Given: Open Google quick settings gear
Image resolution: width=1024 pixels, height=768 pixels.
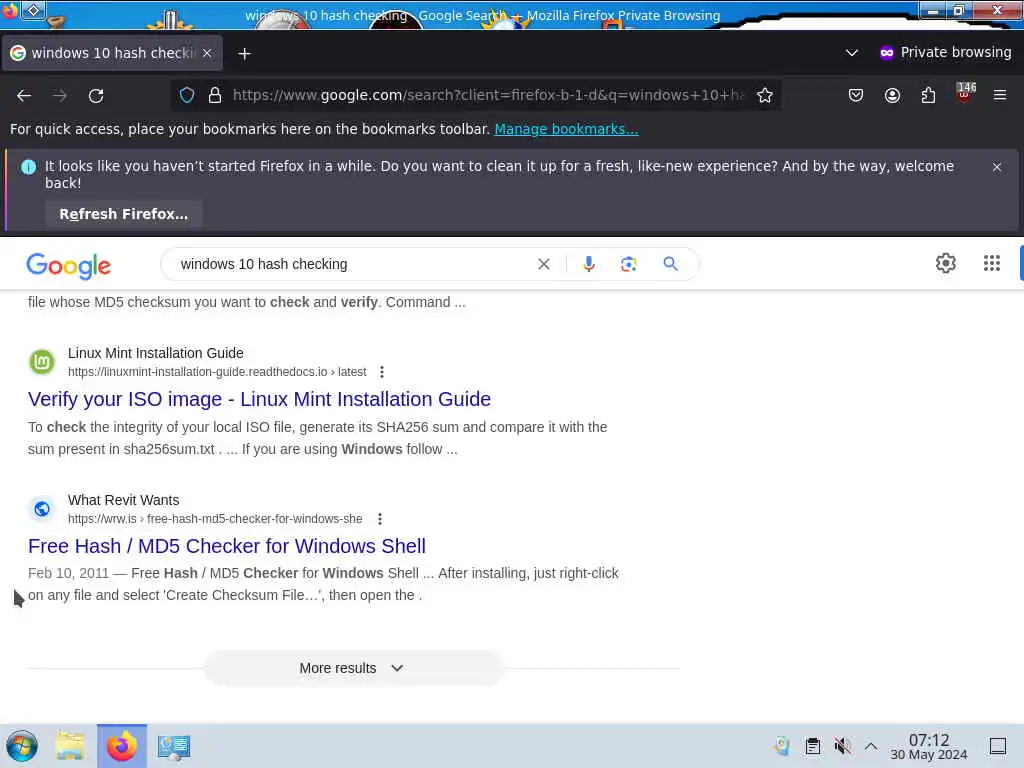Looking at the screenshot, I should 946,263.
